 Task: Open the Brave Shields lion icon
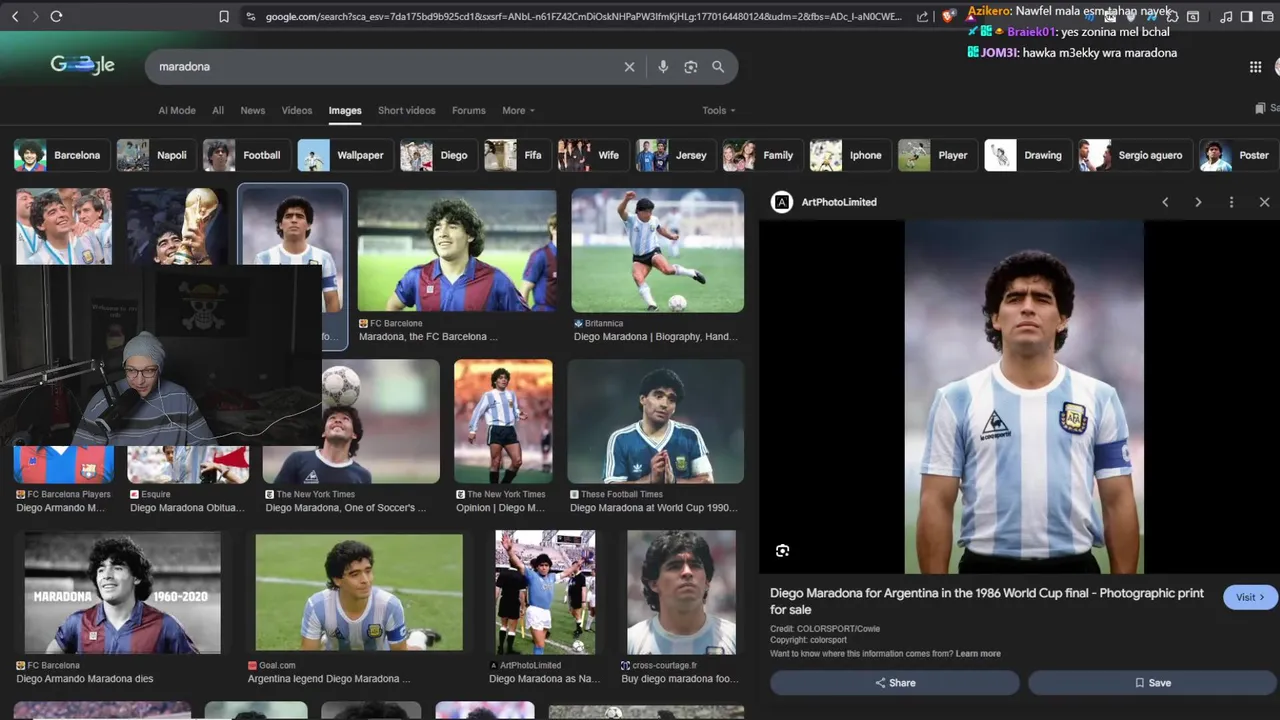coord(949,16)
